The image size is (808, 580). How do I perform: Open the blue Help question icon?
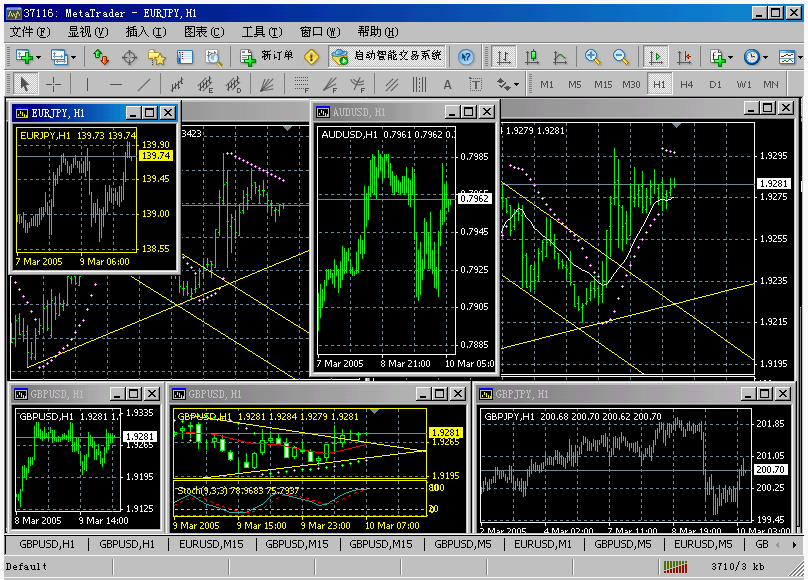tap(466, 57)
